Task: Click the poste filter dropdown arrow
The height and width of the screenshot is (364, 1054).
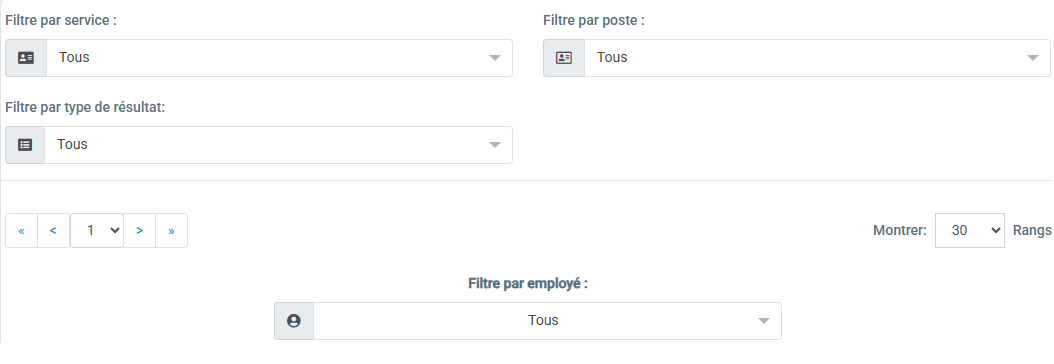Action: [1033, 58]
